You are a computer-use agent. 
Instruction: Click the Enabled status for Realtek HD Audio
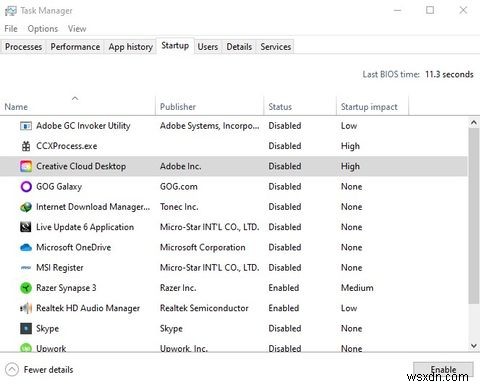284,308
